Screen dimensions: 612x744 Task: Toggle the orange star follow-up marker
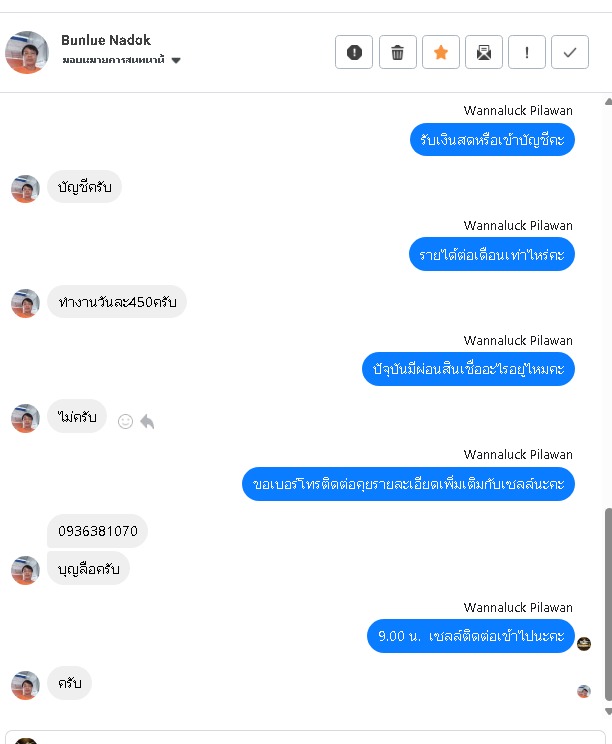pos(441,52)
